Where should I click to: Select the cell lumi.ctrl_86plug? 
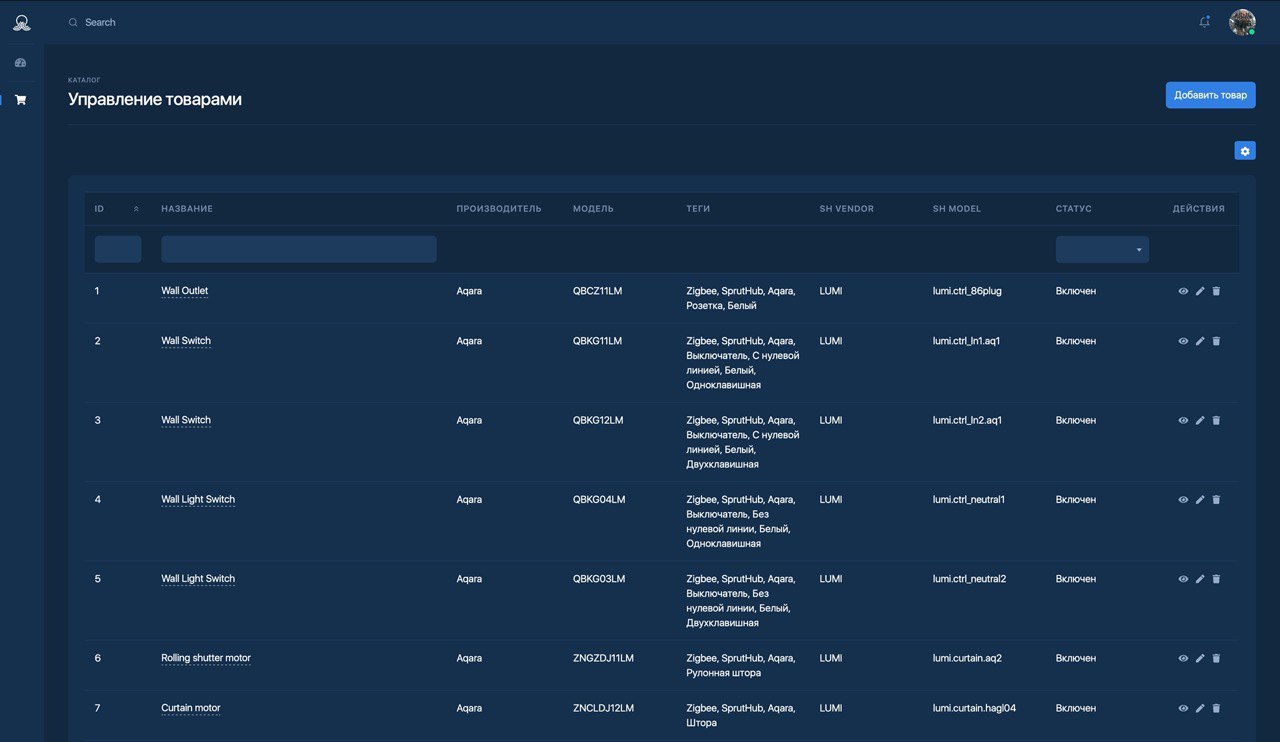point(967,291)
